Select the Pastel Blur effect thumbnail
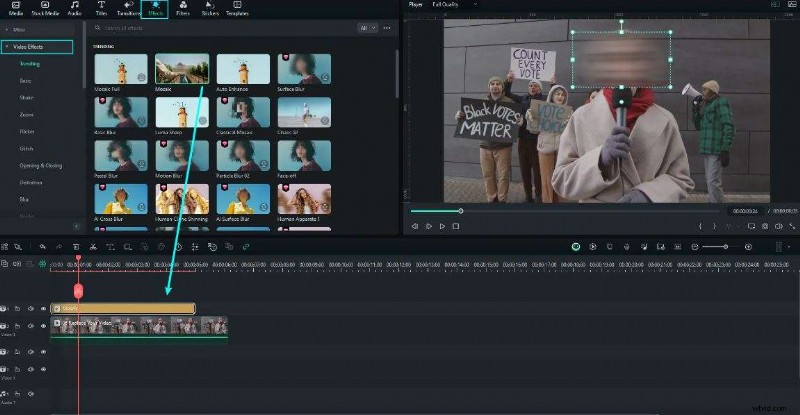This screenshot has width=800, height=415. point(121,156)
